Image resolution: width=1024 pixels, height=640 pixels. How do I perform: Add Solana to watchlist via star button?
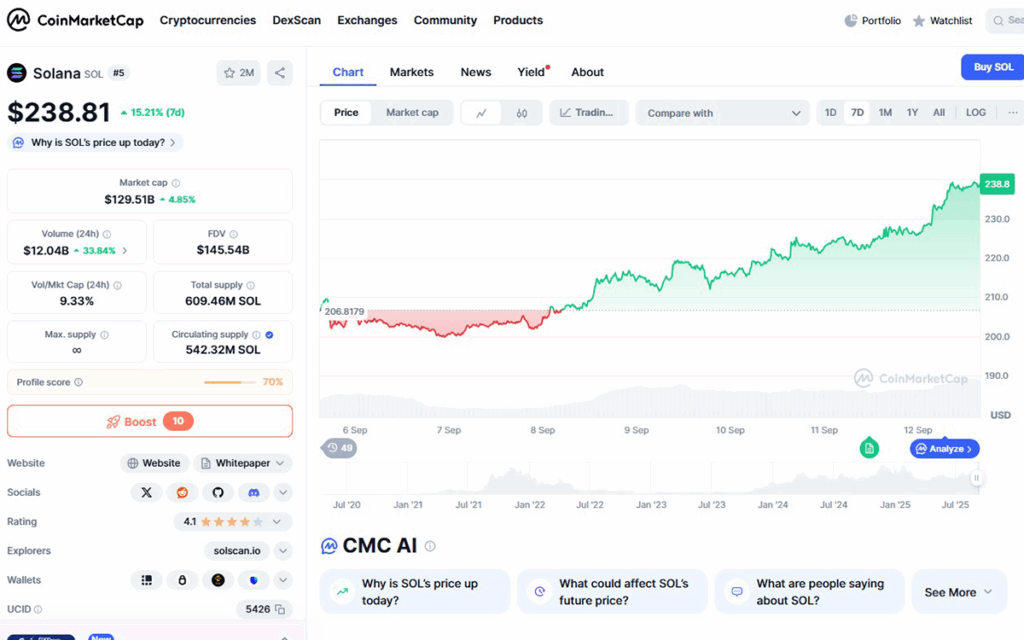[x=238, y=72]
